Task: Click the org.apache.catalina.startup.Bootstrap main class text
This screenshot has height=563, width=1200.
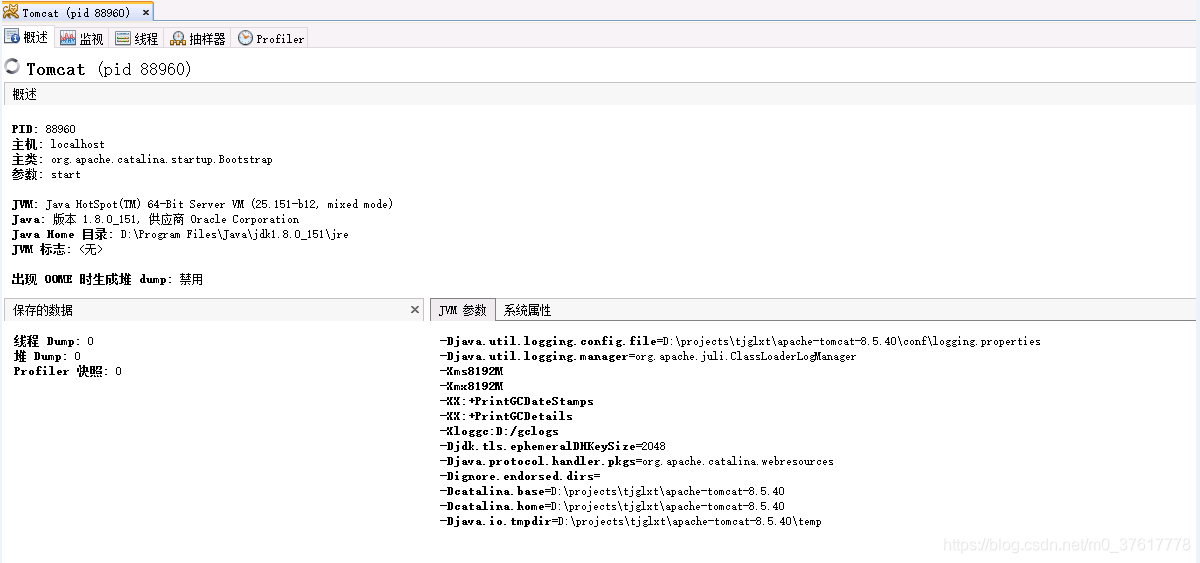Action: 162,159
